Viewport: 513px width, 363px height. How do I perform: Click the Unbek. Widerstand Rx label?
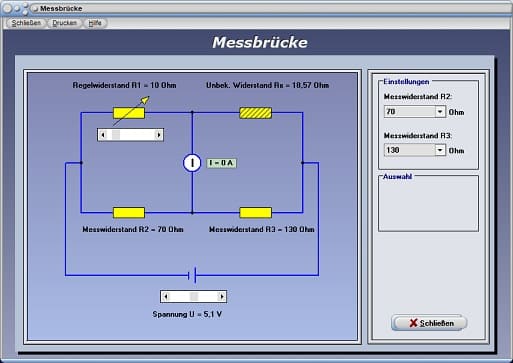pos(267,85)
